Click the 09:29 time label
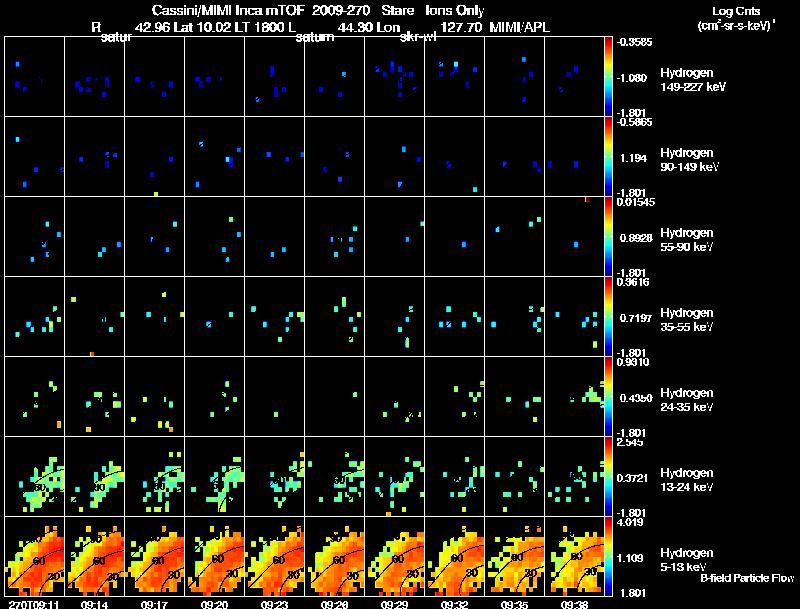 click(x=394, y=604)
